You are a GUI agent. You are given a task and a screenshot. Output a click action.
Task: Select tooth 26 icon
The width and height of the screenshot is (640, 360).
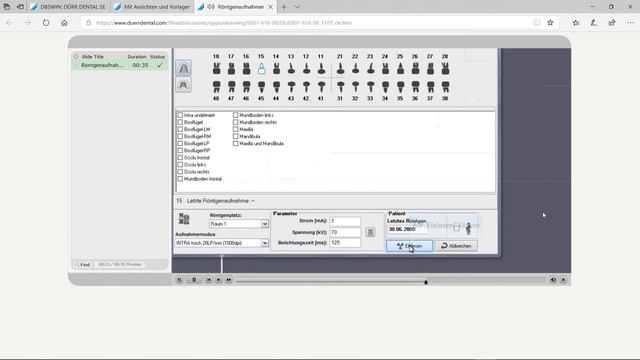click(415, 69)
